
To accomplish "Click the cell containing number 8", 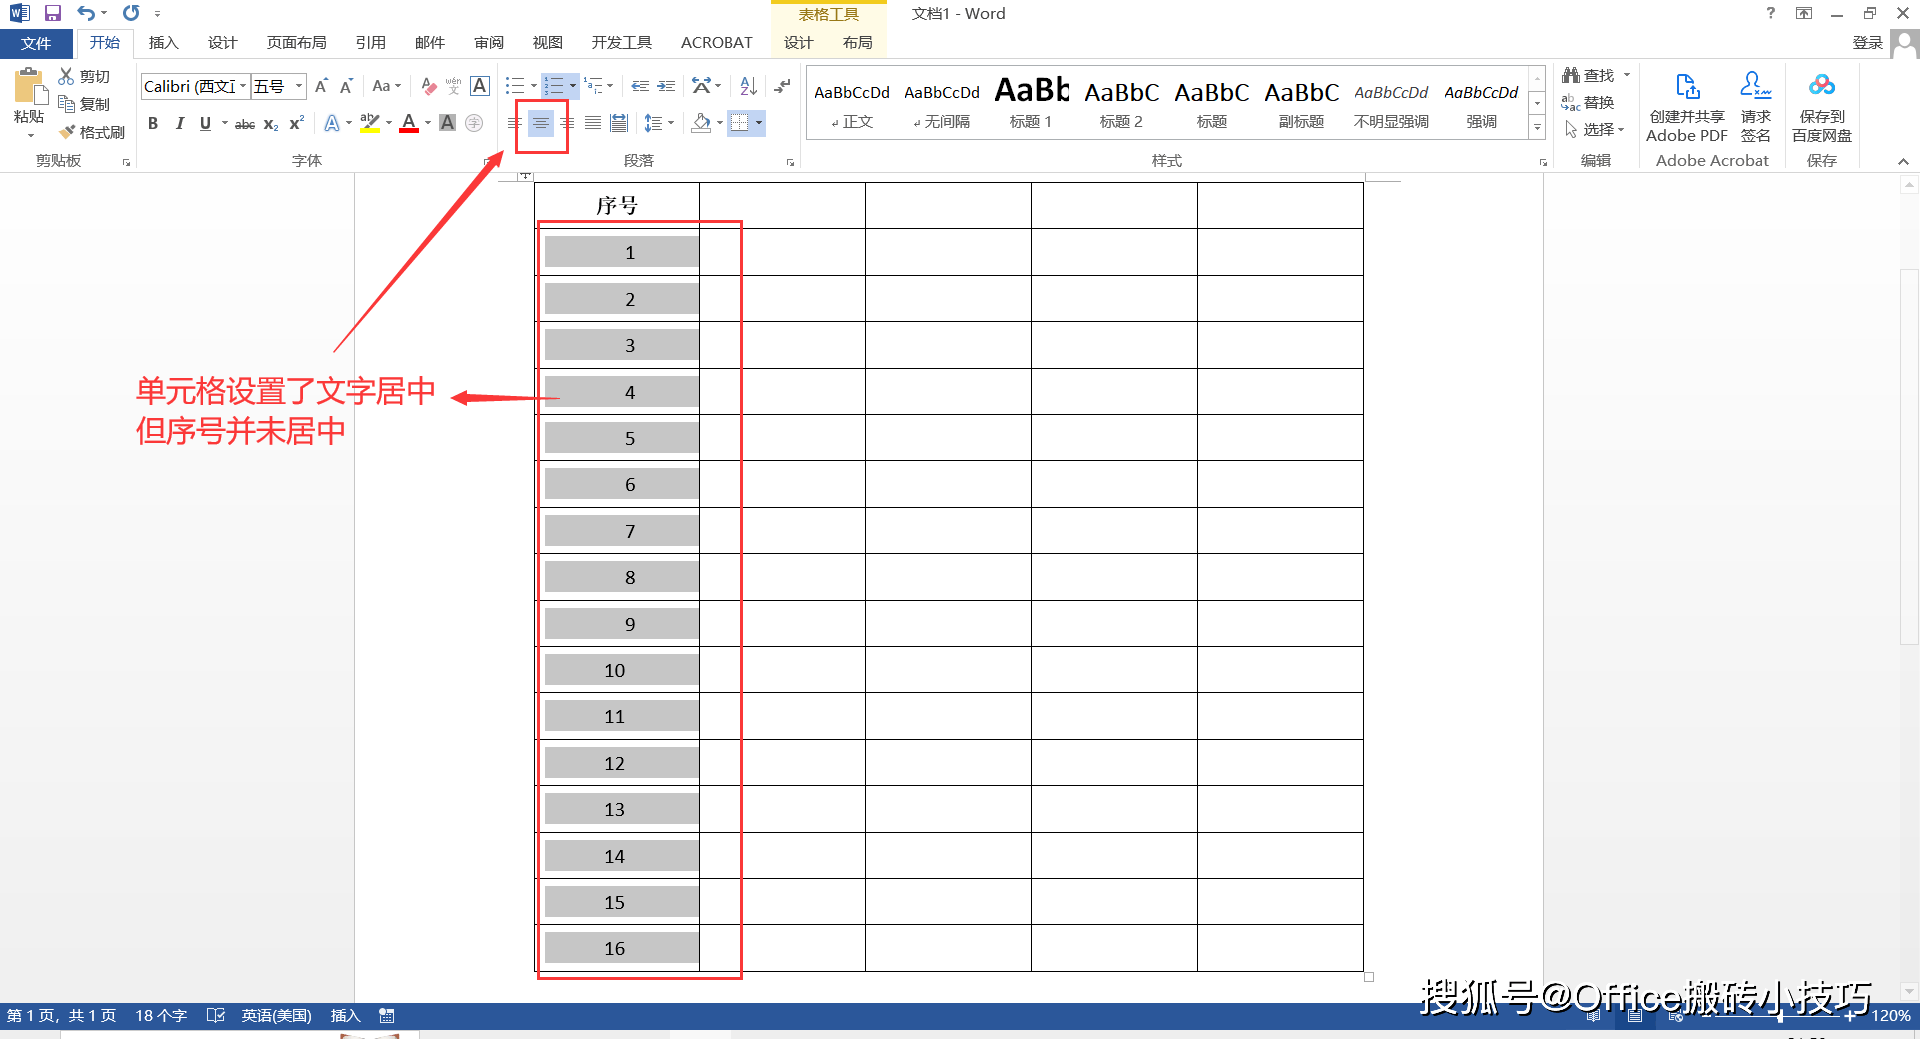I will (617, 577).
